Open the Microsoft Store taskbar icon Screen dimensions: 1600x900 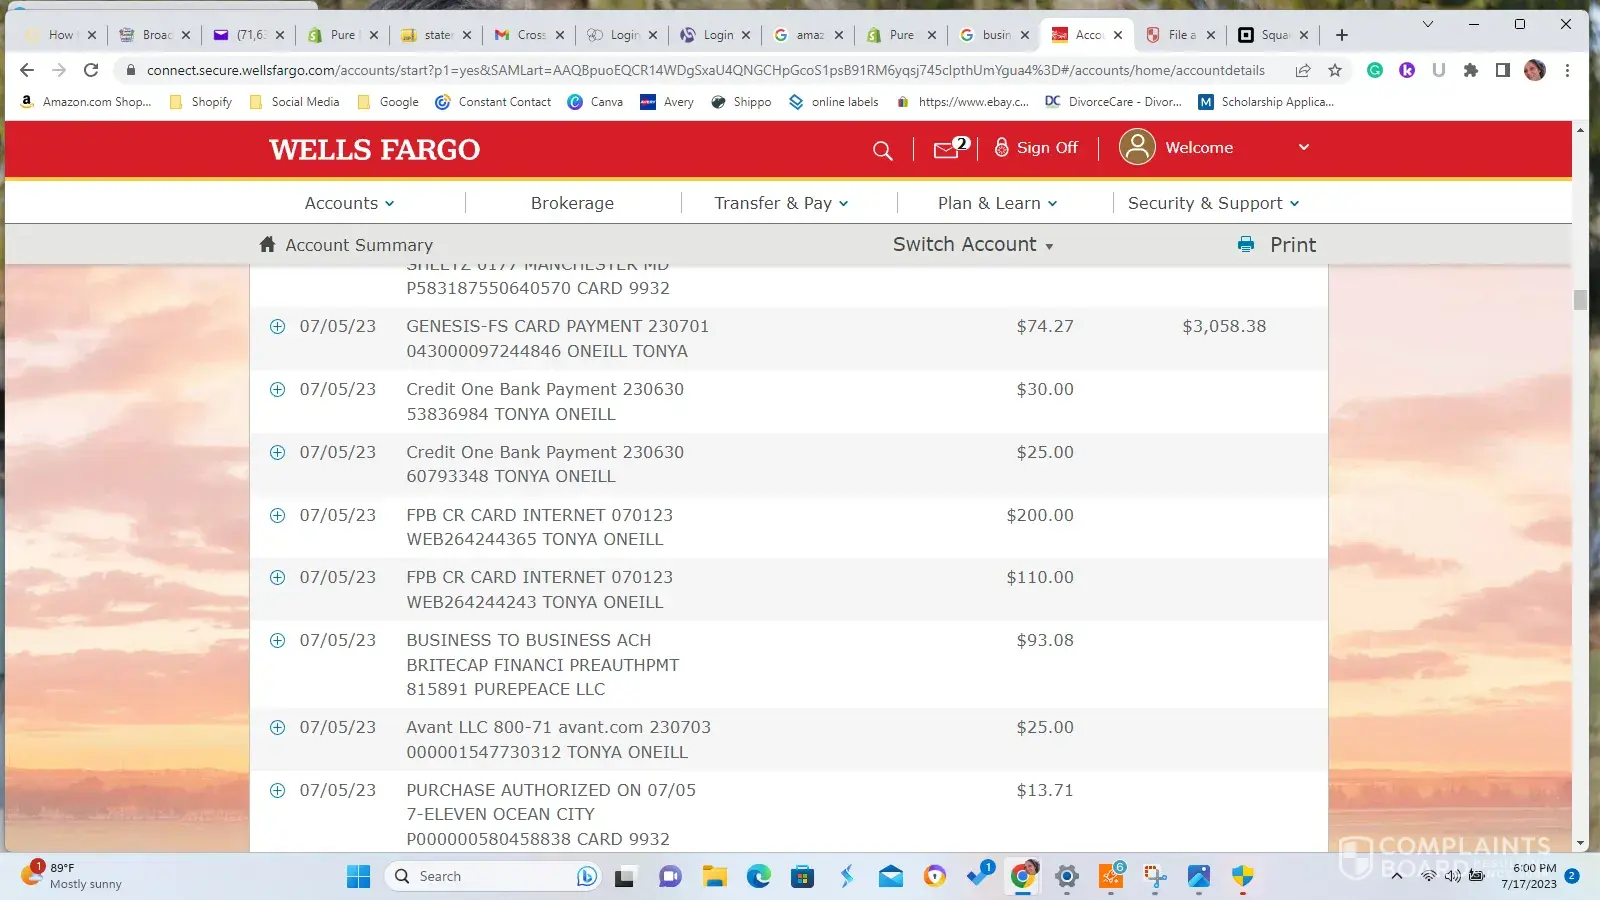[x=802, y=877]
